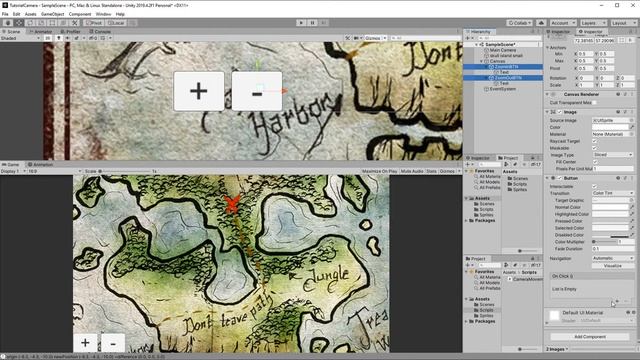Image resolution: width=640 pixels, height=360 pixels.
Task: Click the Visualize button
Action: [x=613, y=266]
